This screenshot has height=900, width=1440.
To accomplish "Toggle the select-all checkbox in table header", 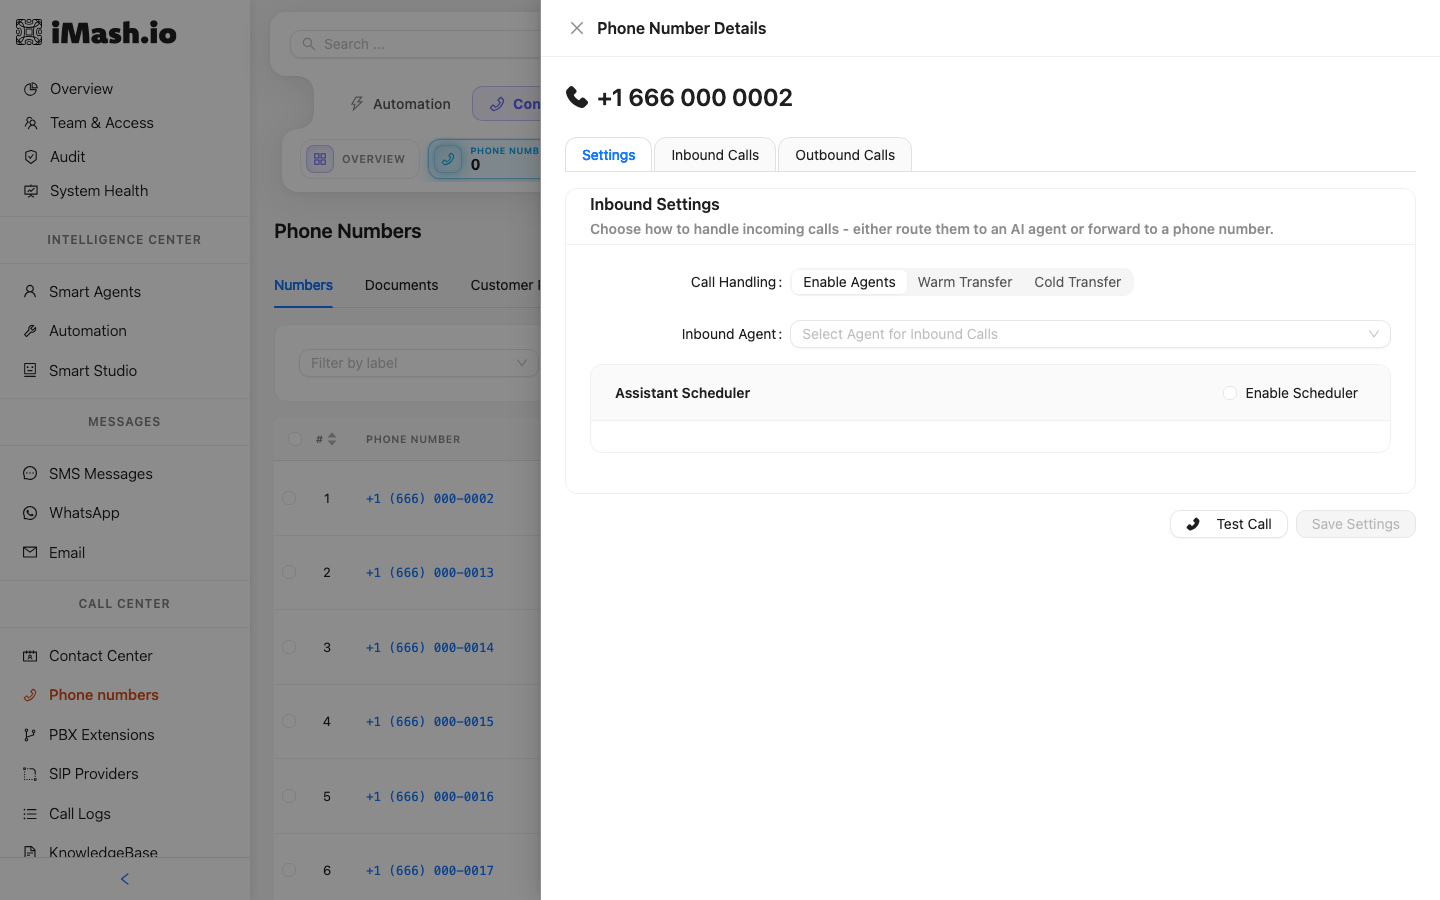I will pyautogui.click(x=295, y=439).
